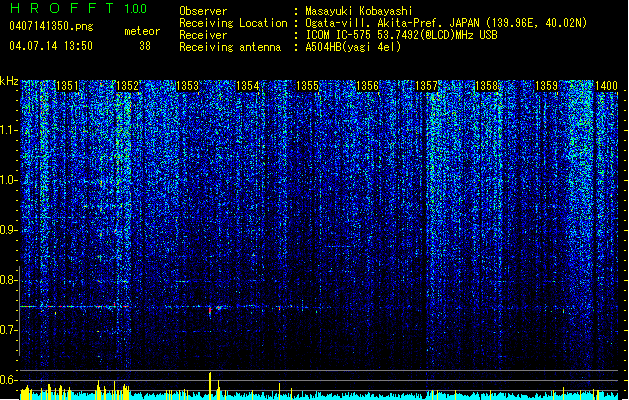Click the HROFFT 1.0.0 title text
Image resolution: width=629 pixels, height=400 pixels.
78,8
